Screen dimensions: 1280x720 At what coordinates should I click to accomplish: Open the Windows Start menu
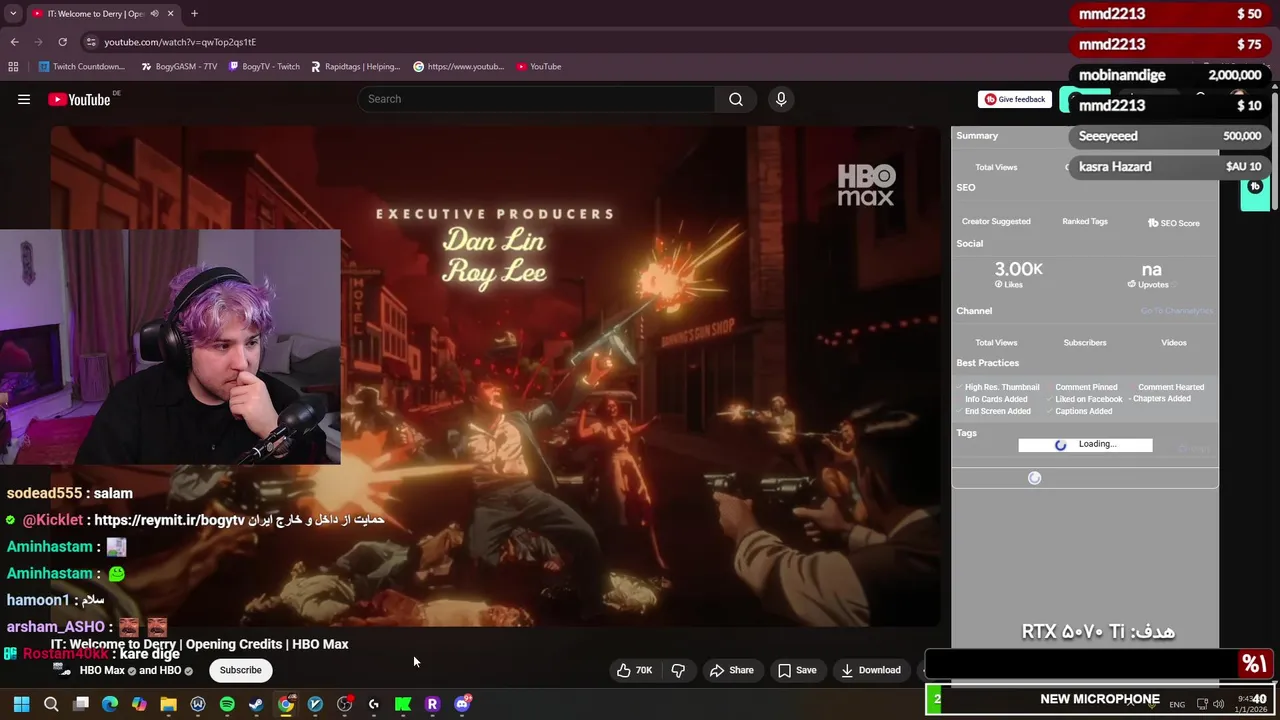click(21, 704)
